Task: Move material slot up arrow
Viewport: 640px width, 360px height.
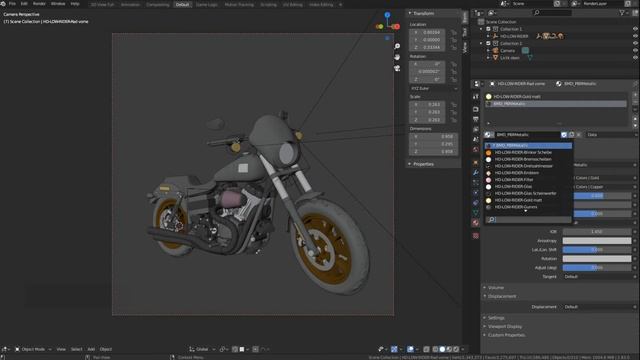Action: (x=635, y=119)
